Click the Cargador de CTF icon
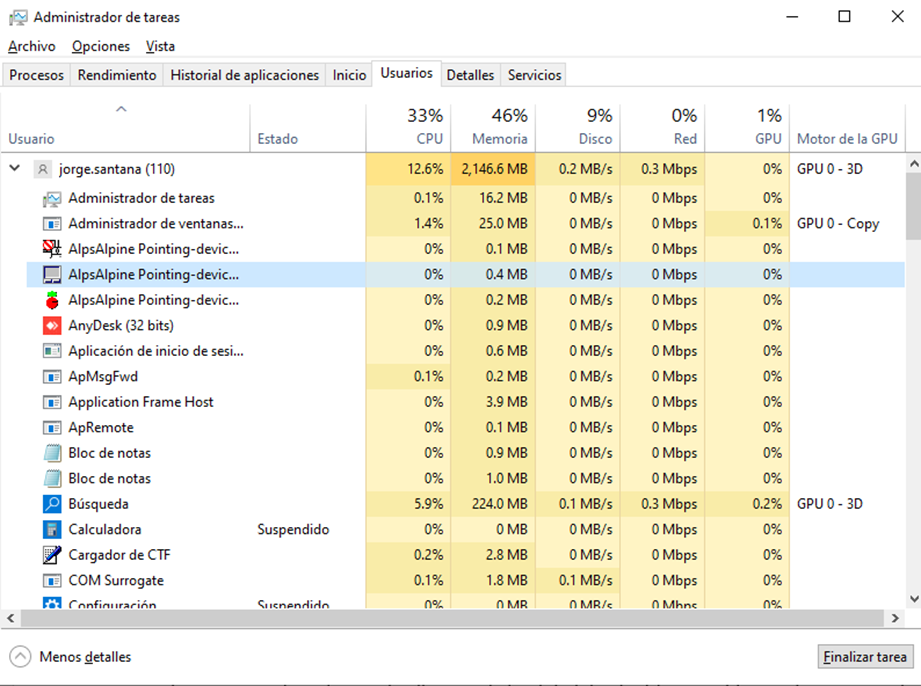The image size is (921, 686). (x=52, y=555)
